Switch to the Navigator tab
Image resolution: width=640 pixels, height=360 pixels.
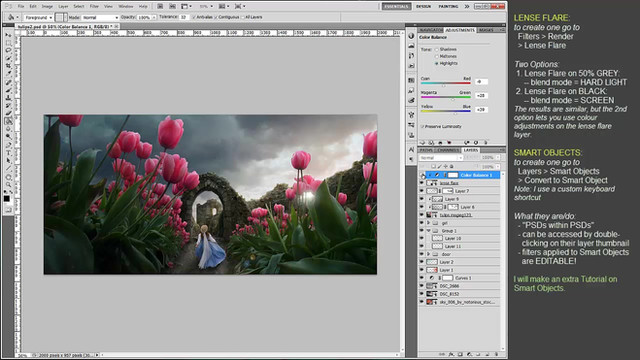pos(431,30)
